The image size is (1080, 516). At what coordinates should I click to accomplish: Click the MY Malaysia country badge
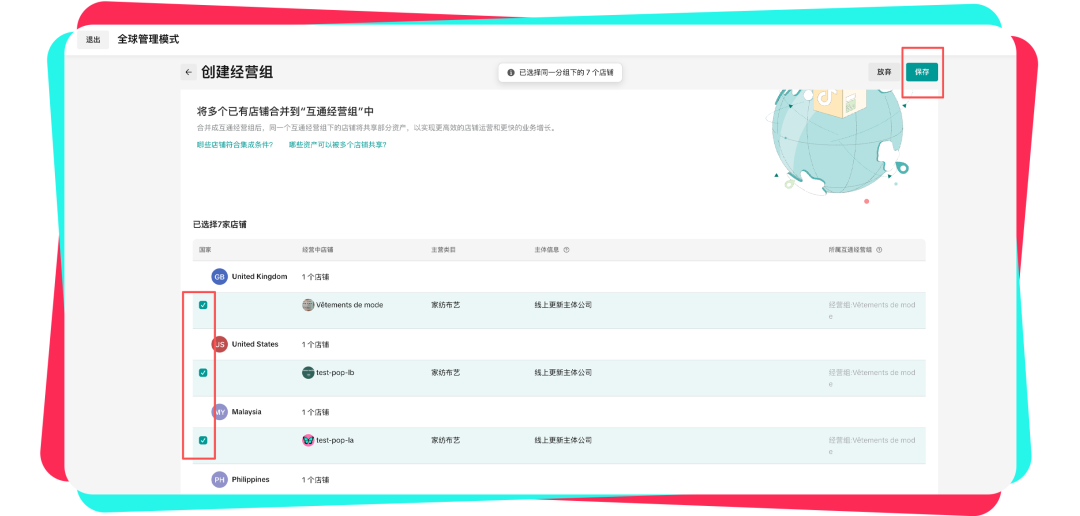(x=219, y=412)
